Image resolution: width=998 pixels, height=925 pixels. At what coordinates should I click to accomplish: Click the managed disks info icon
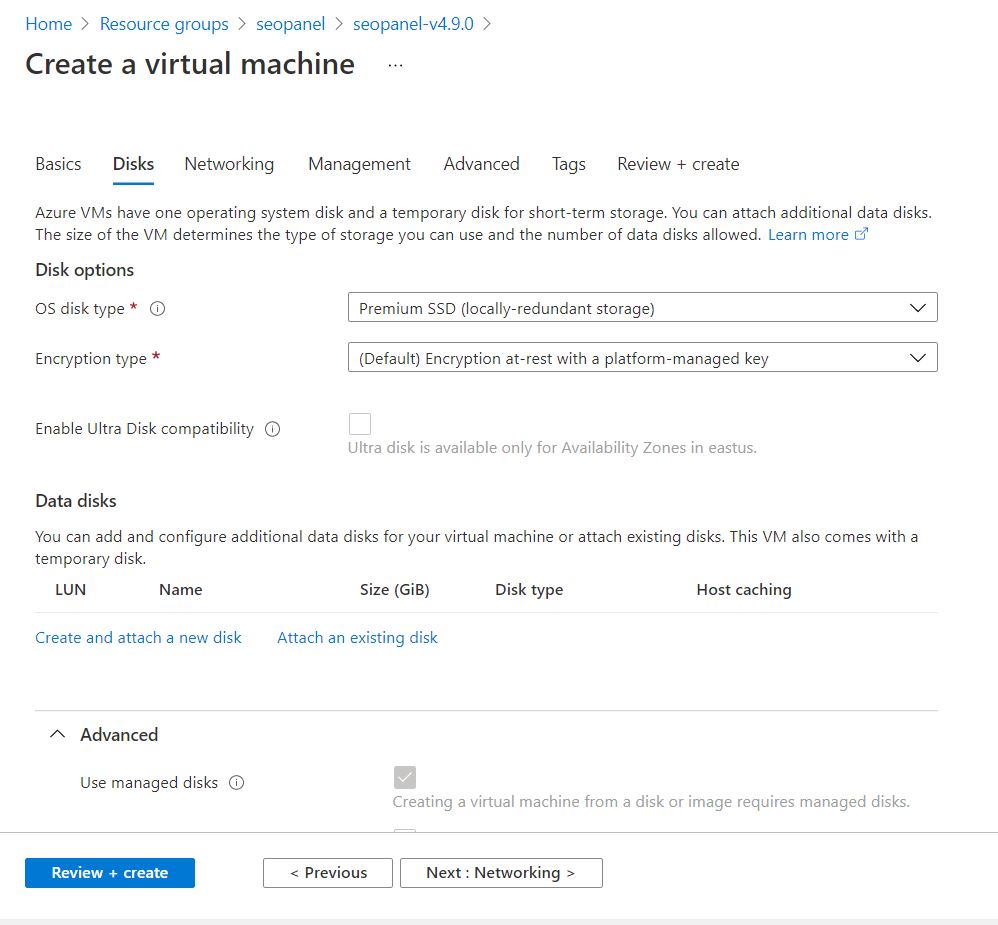click(237, 783)
